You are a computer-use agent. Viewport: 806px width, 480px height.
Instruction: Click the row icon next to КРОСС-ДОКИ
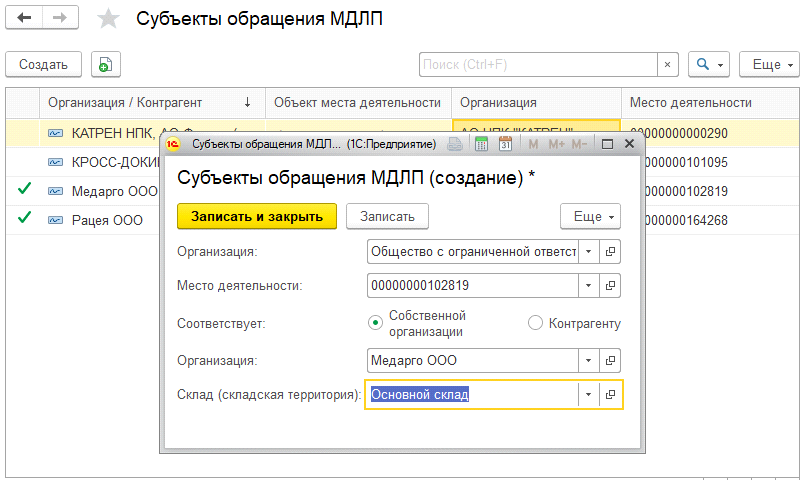(55, 162)
